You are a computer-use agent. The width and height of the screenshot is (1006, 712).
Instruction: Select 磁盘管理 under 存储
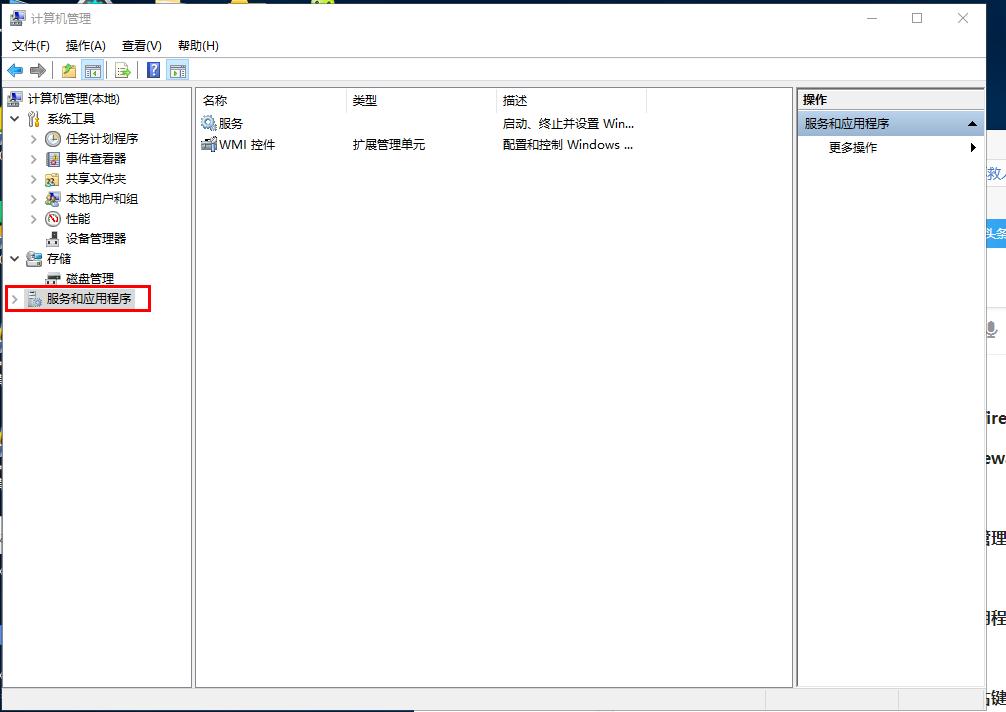pyautogui.click(x=89, y=278)
